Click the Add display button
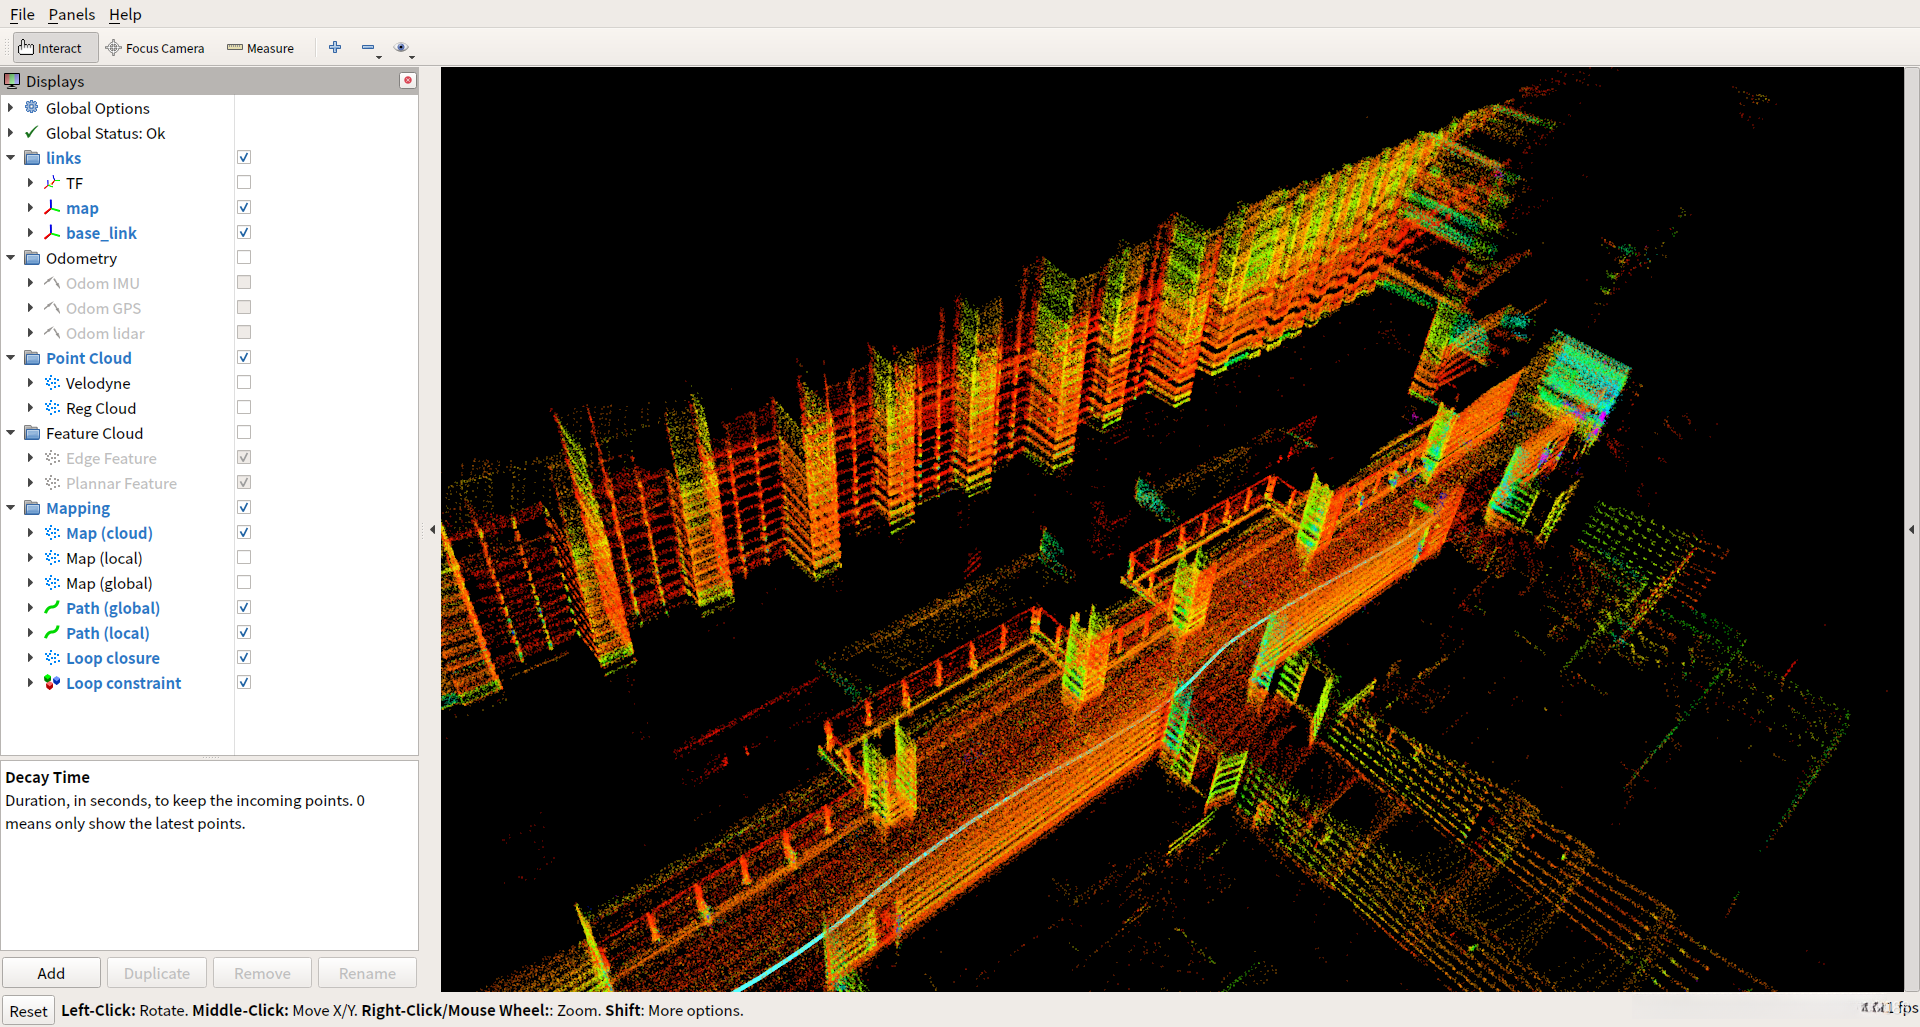 [51, 973]
